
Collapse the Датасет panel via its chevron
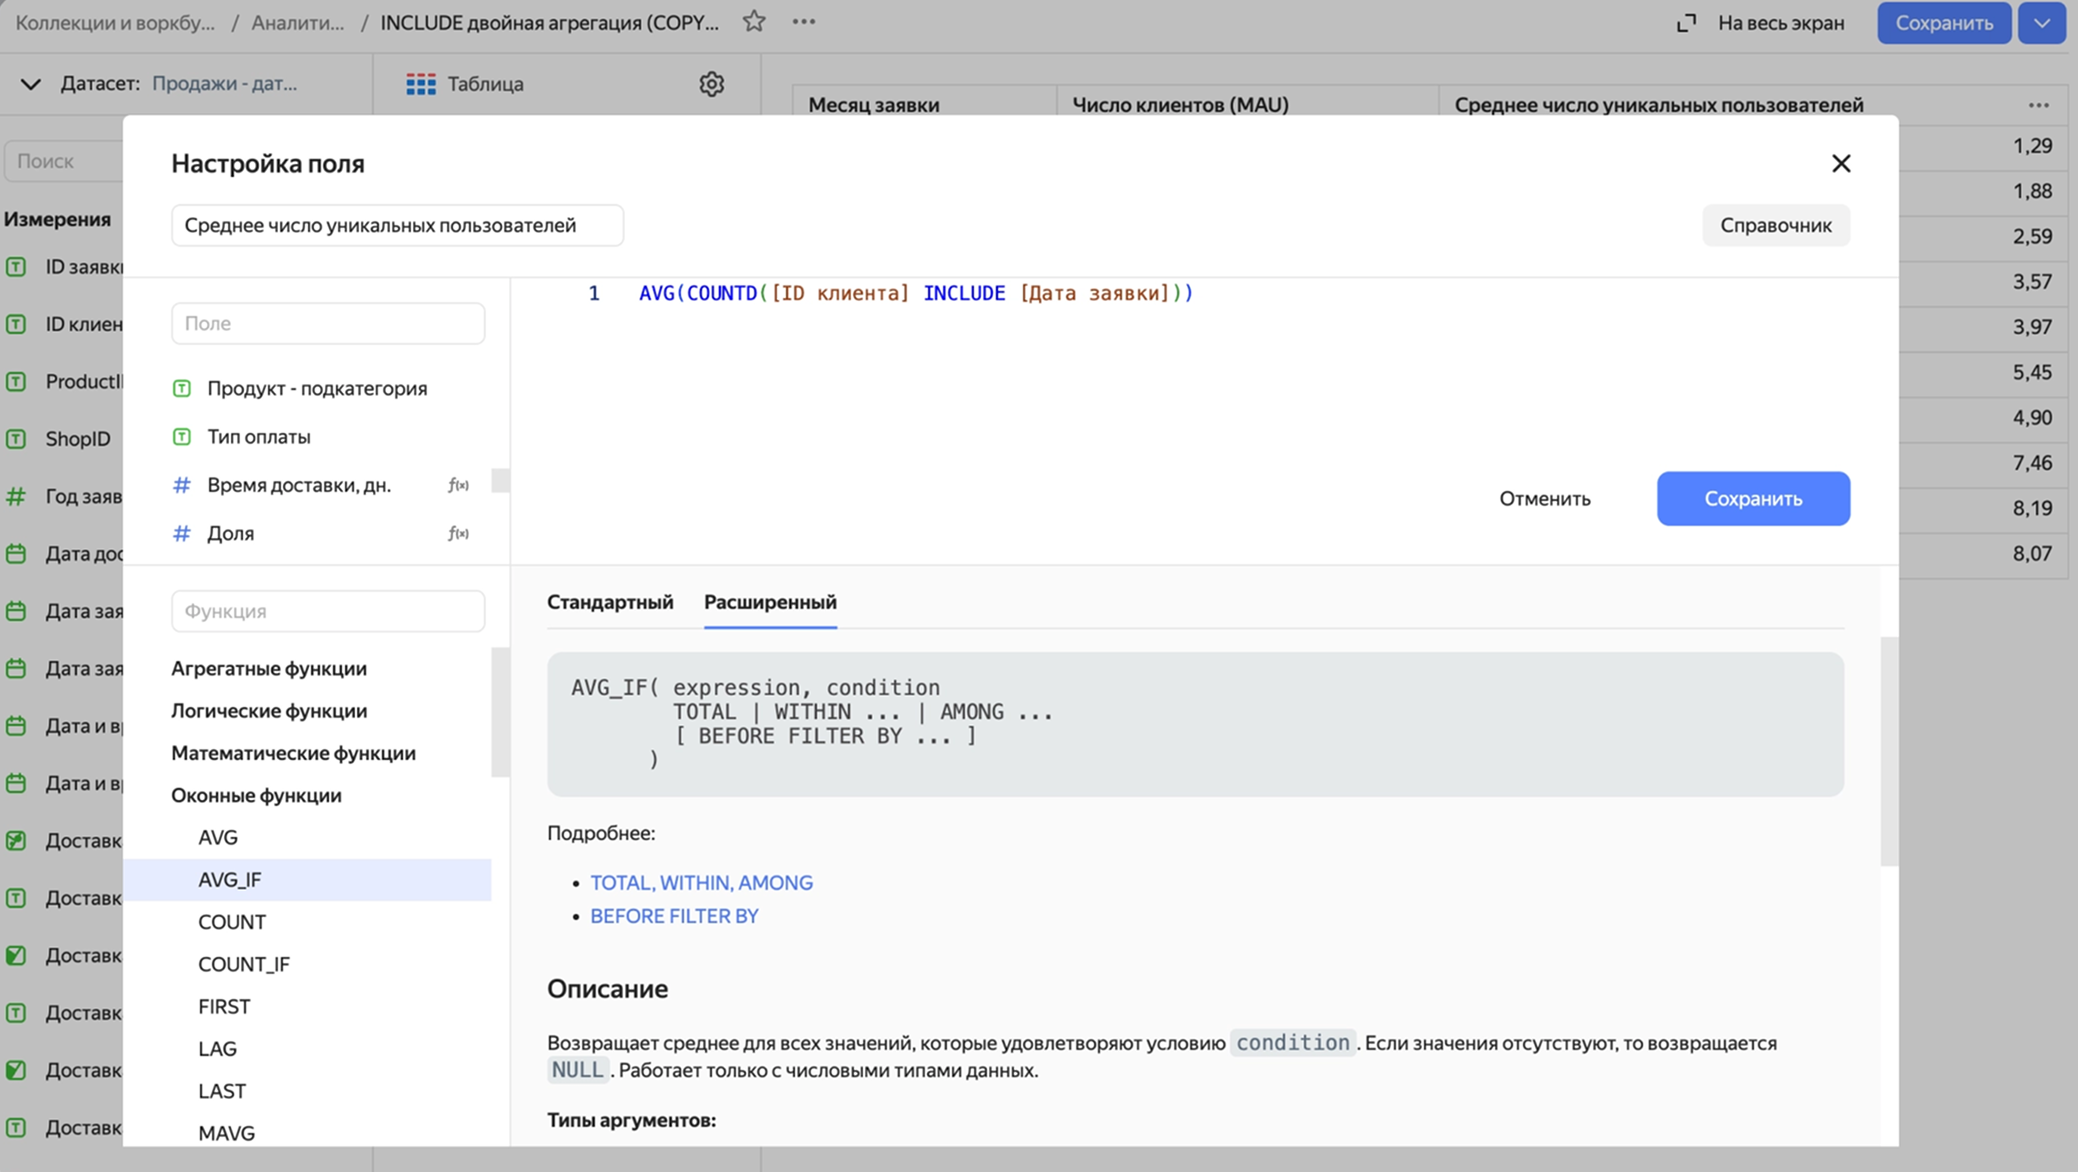coord(30,84)
